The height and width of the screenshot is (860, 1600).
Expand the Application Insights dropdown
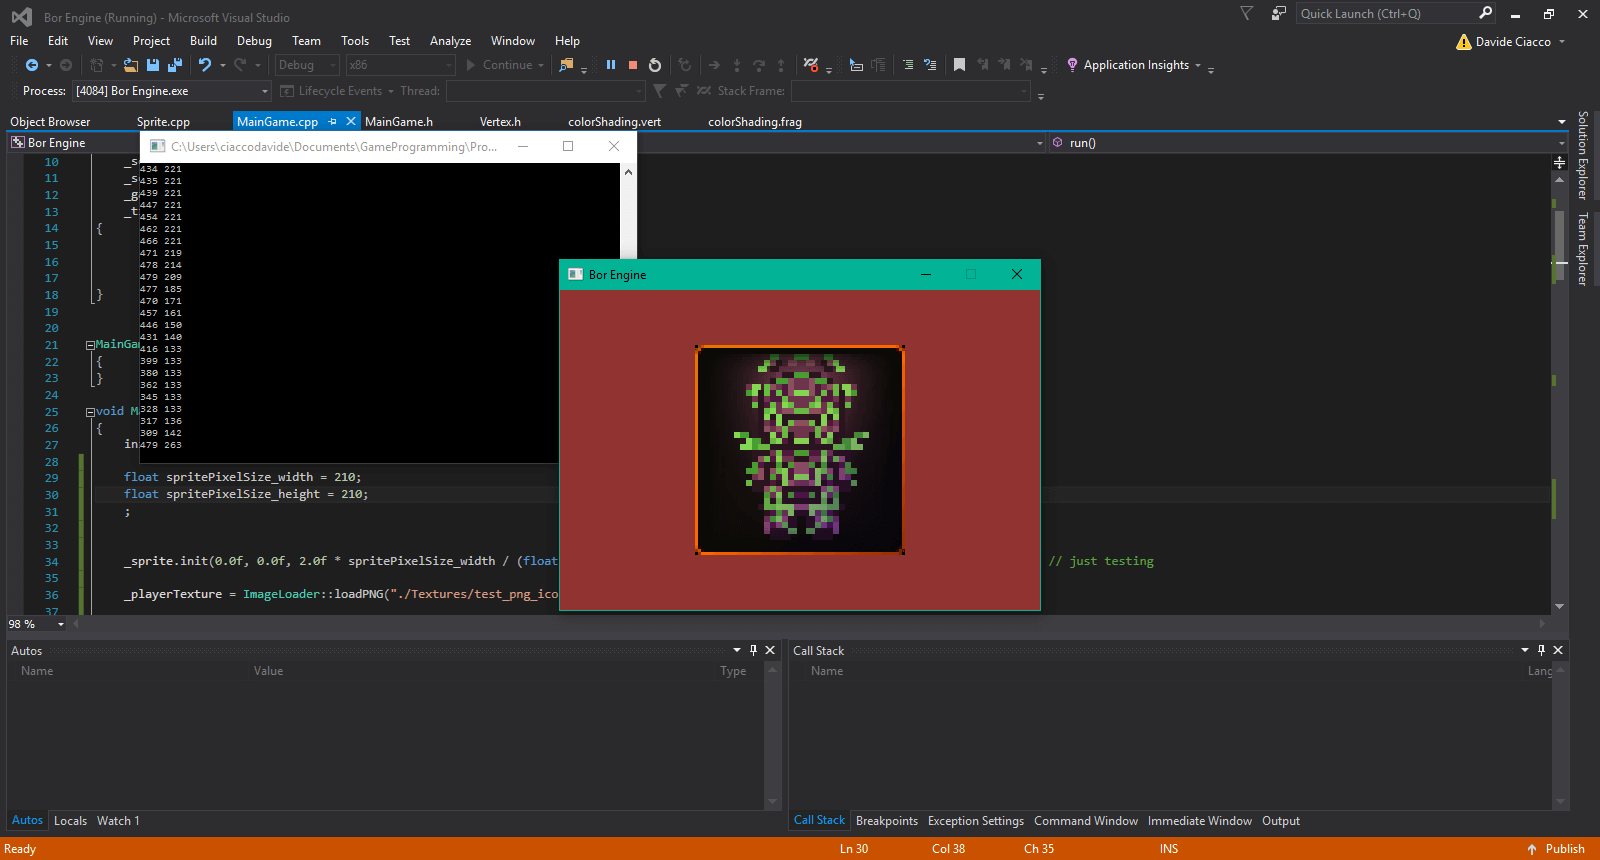pyautogui.click(x=1197, y=66)
